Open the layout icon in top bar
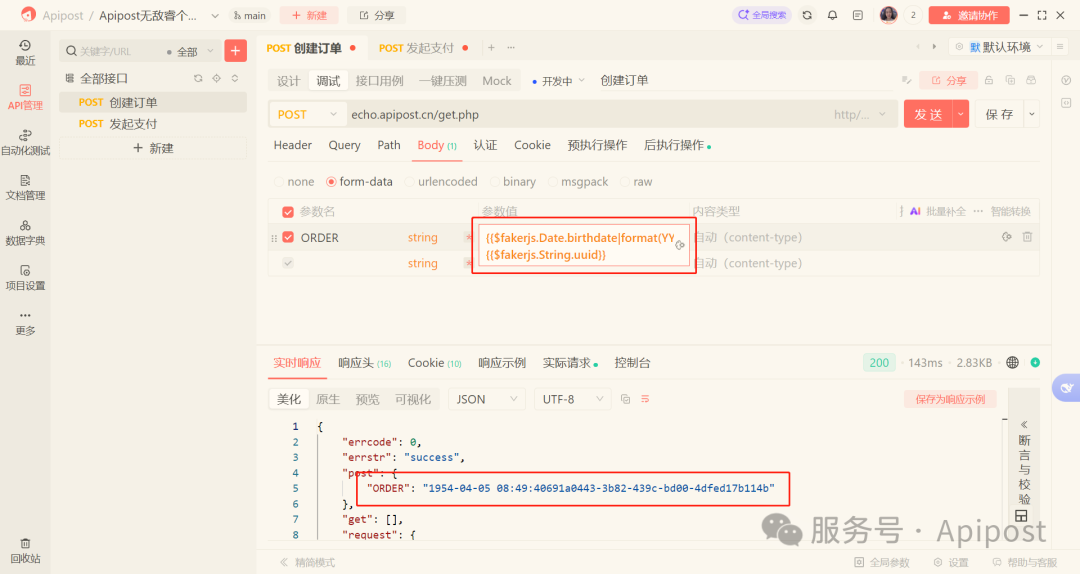The height and width of the screenshot is (574, 1080). [858, 15]
